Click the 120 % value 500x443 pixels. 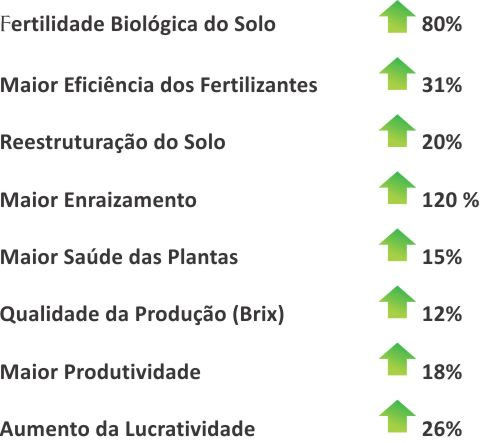point(451,200)
